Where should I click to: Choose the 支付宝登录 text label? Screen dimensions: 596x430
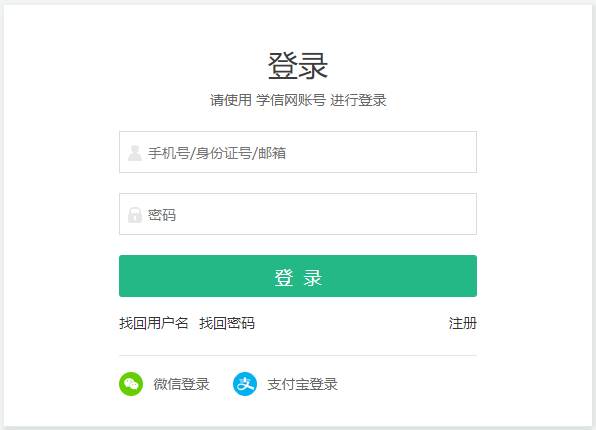[302, 384]
